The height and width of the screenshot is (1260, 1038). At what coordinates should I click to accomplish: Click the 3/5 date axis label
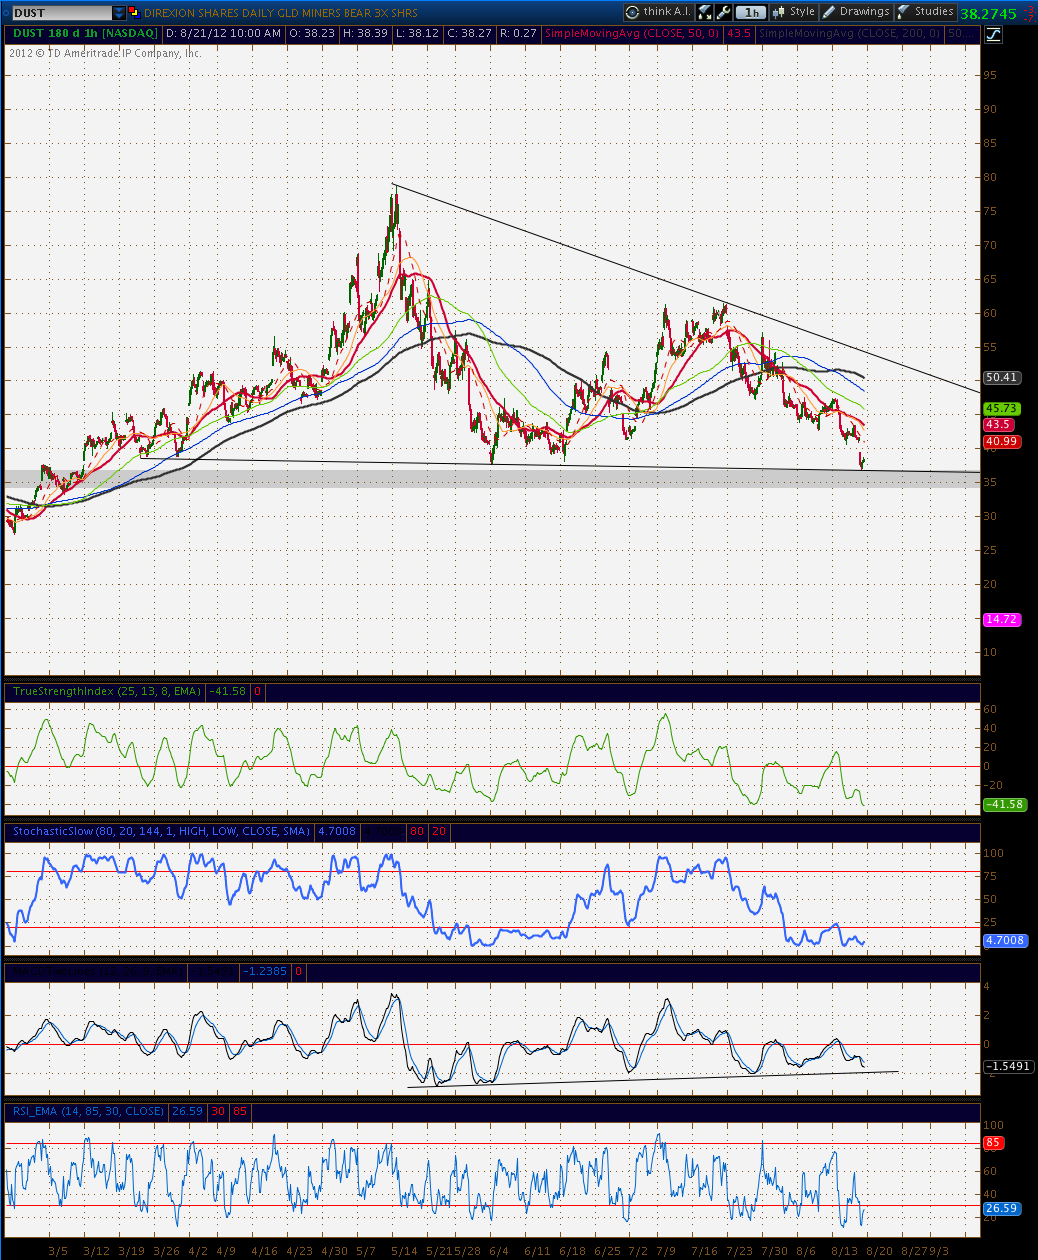click(x=58, y=1250)
